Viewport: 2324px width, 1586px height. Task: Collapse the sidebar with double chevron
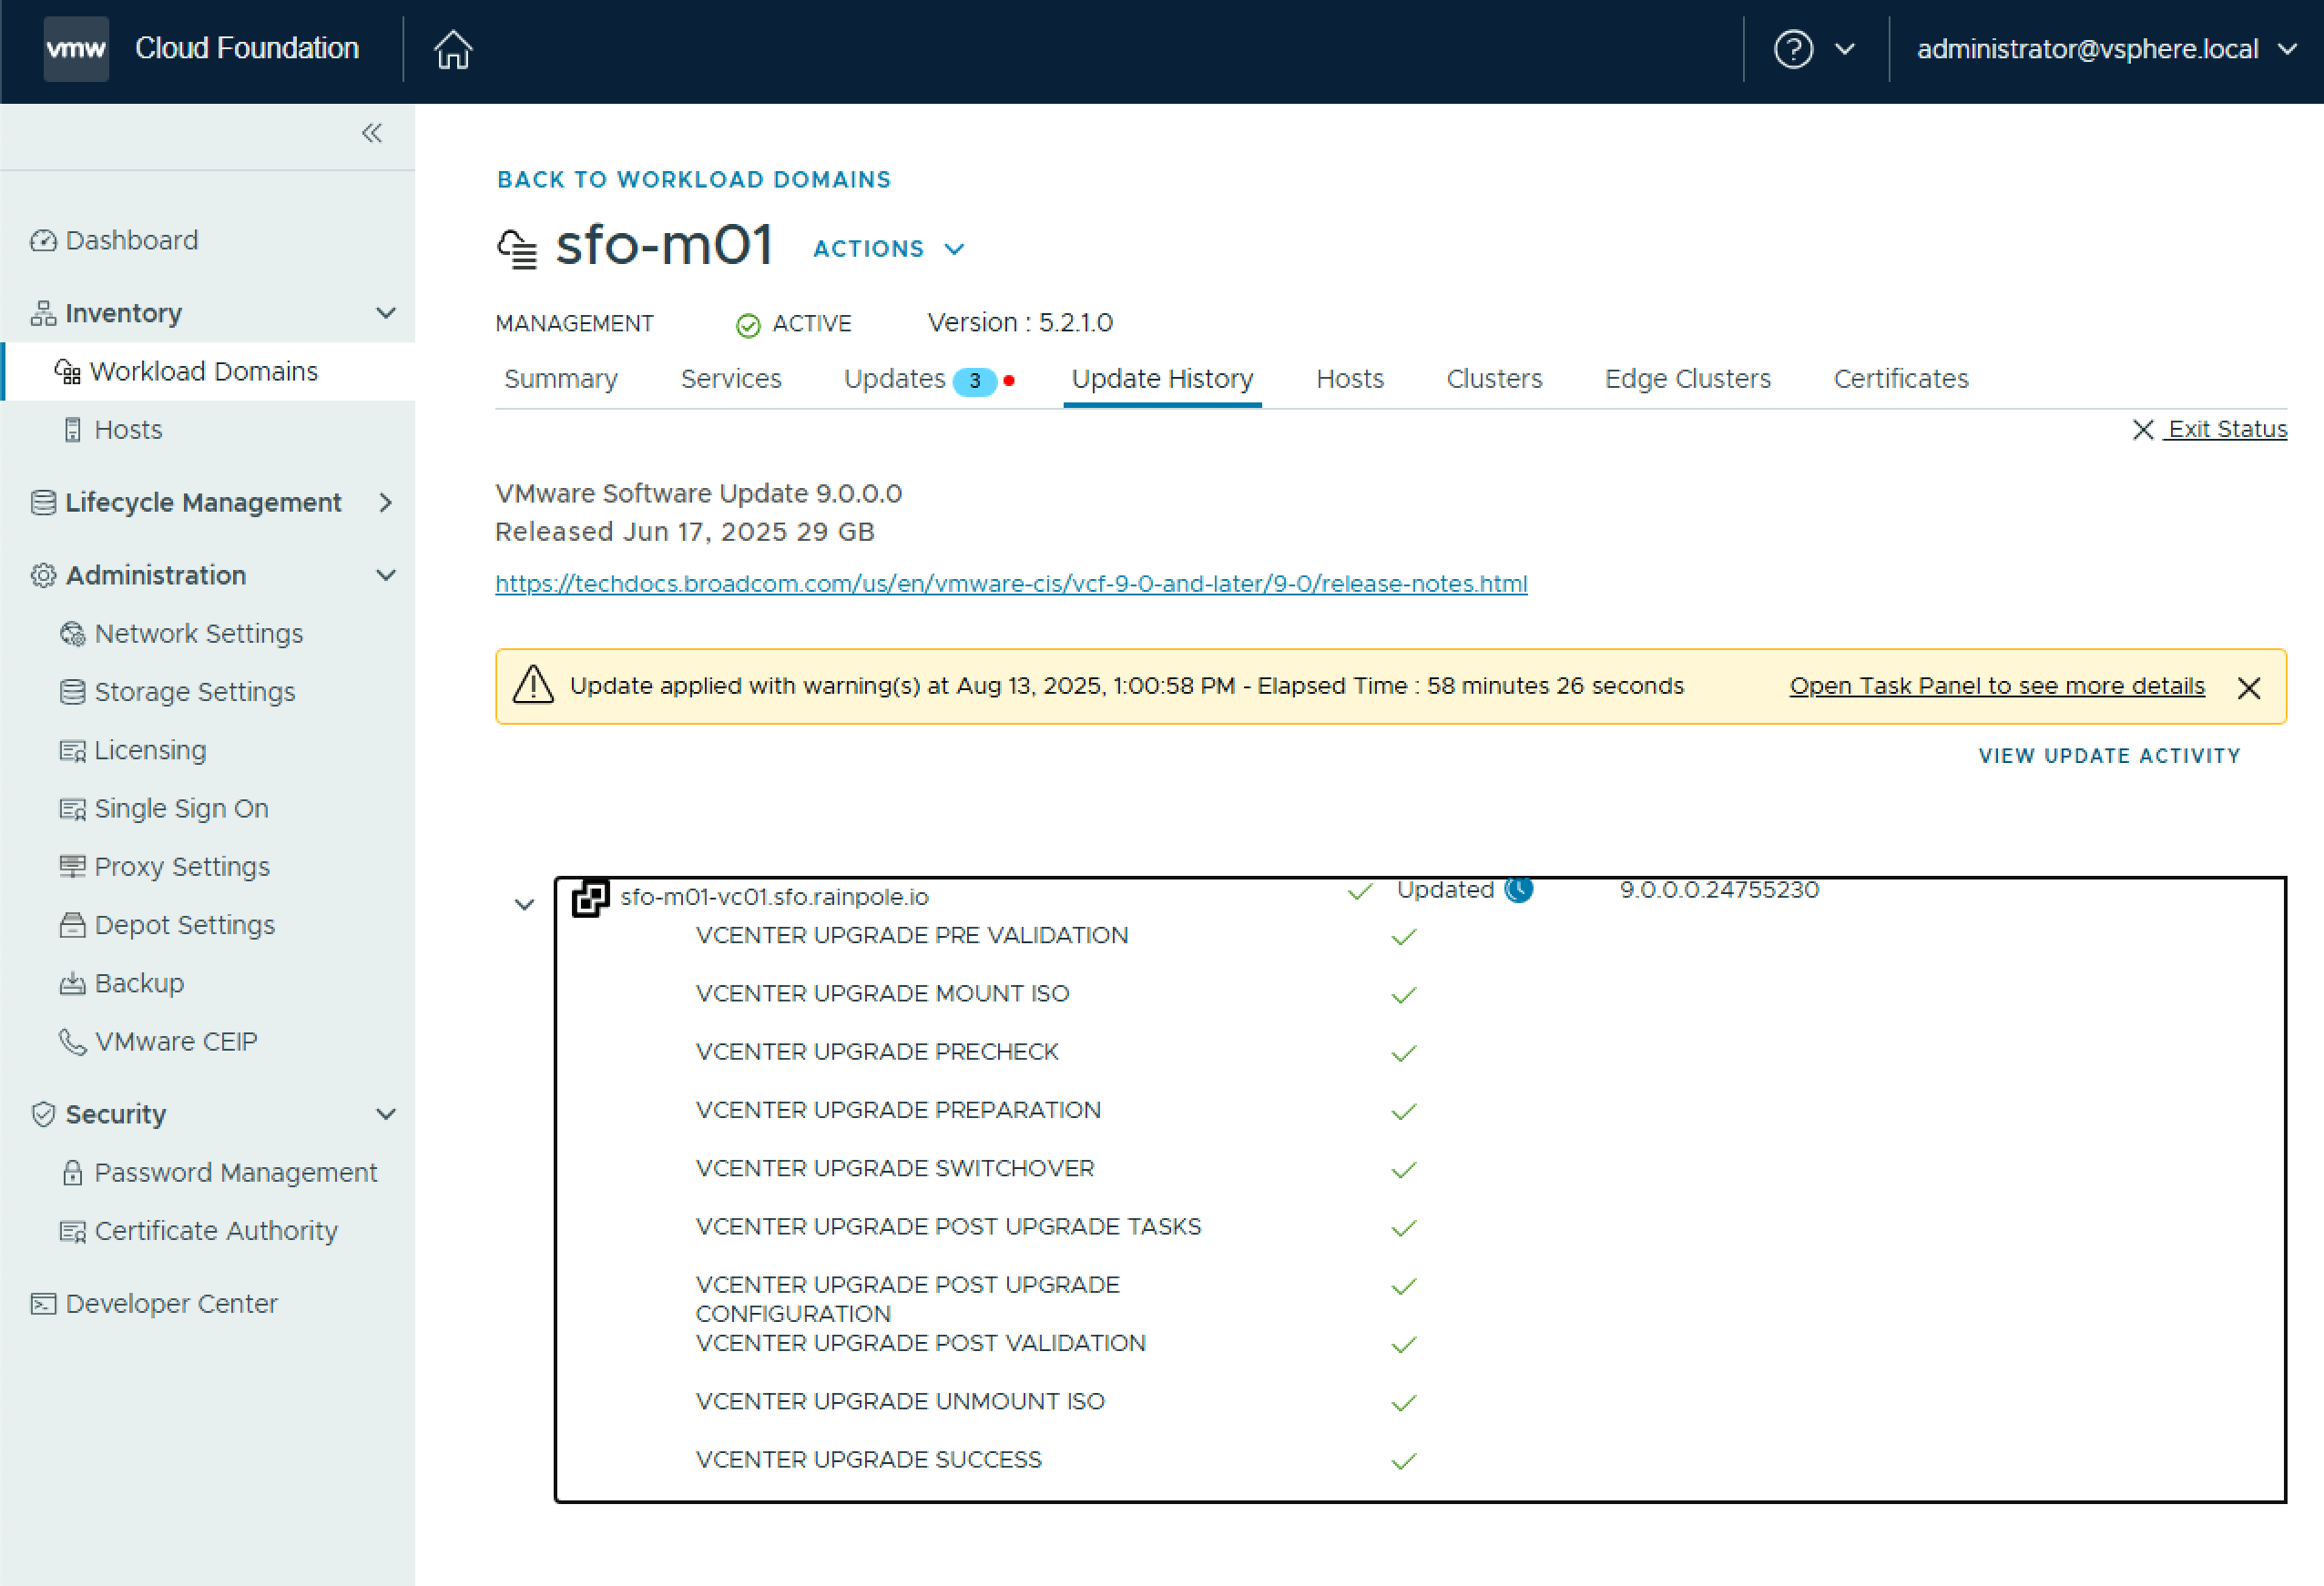pyautogui.click(x=372, y=133)
